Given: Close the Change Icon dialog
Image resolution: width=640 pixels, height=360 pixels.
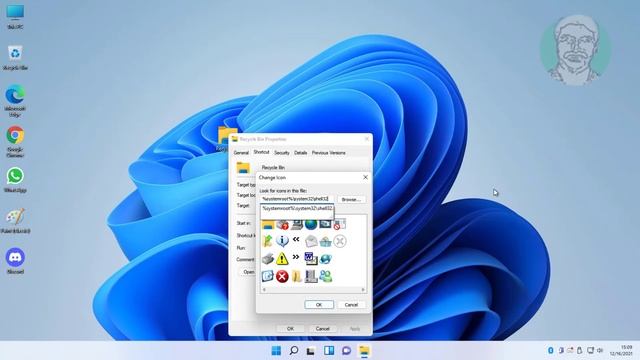Looking at the screenshot, I should [365, 177].
